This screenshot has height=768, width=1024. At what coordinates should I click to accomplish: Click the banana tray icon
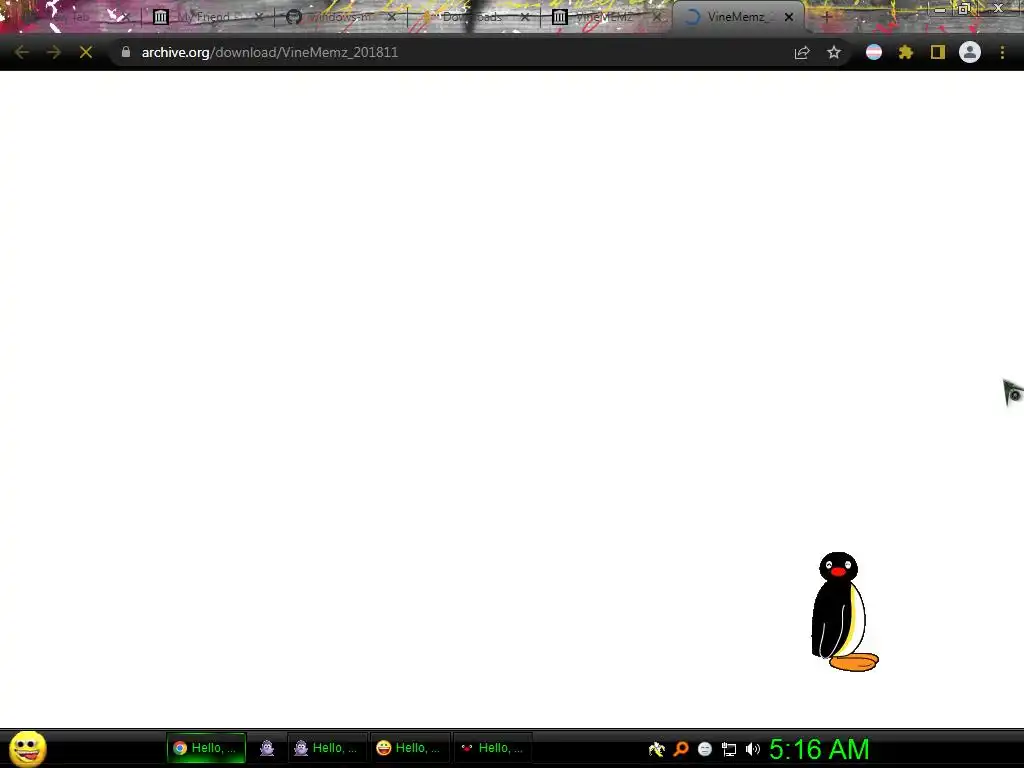[656, 749]
